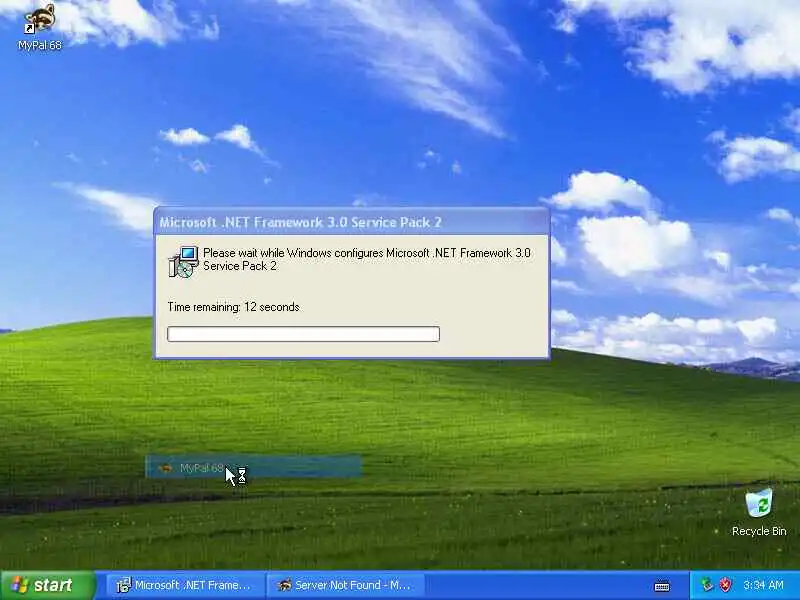800x600 pixels.
Task: Switch to Server Not Found taskbar item
Action: [347, 585]
